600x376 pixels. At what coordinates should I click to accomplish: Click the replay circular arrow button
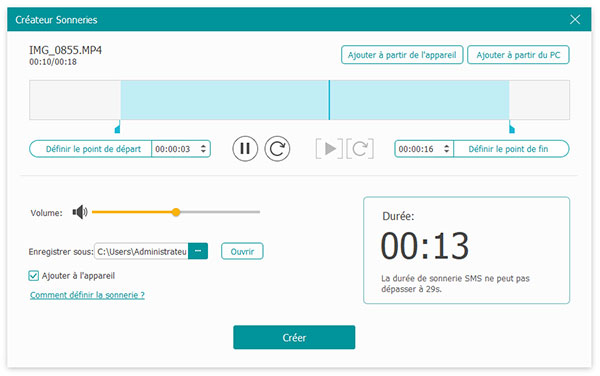277,149
